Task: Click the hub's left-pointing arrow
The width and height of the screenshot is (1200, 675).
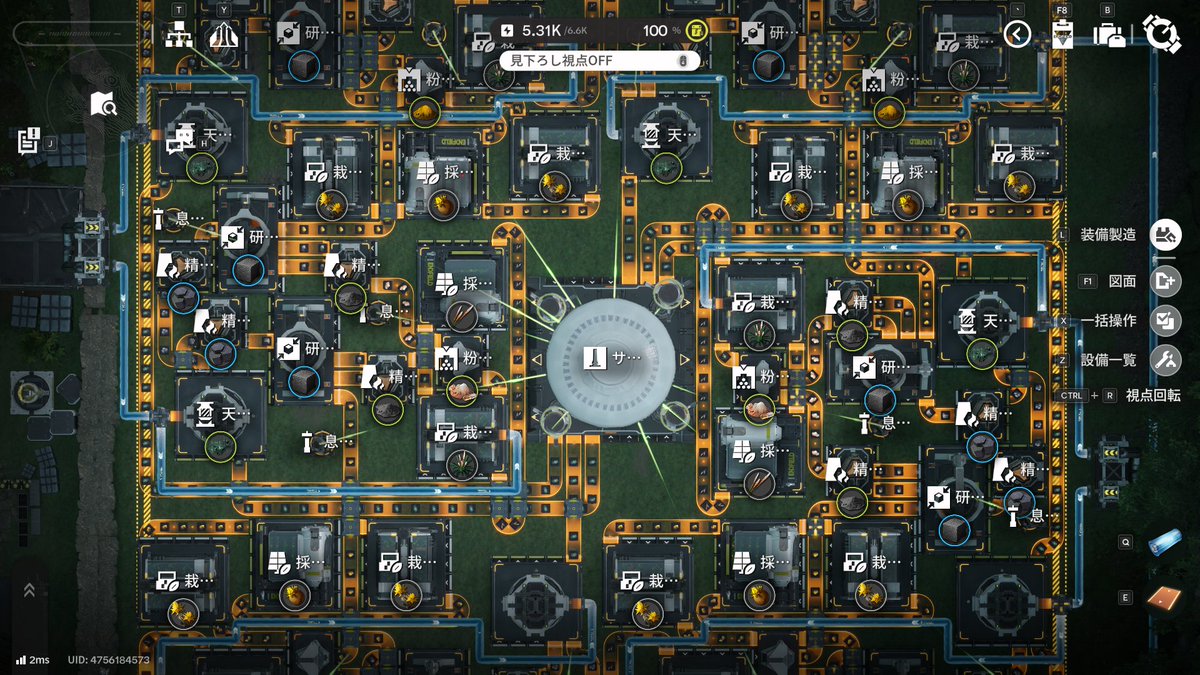Action: point(537,360)
